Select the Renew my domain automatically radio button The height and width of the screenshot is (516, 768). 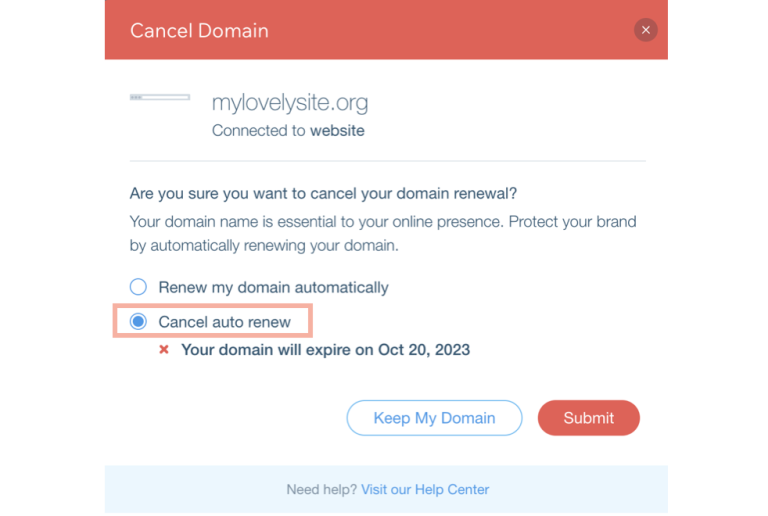pos(139,287)
